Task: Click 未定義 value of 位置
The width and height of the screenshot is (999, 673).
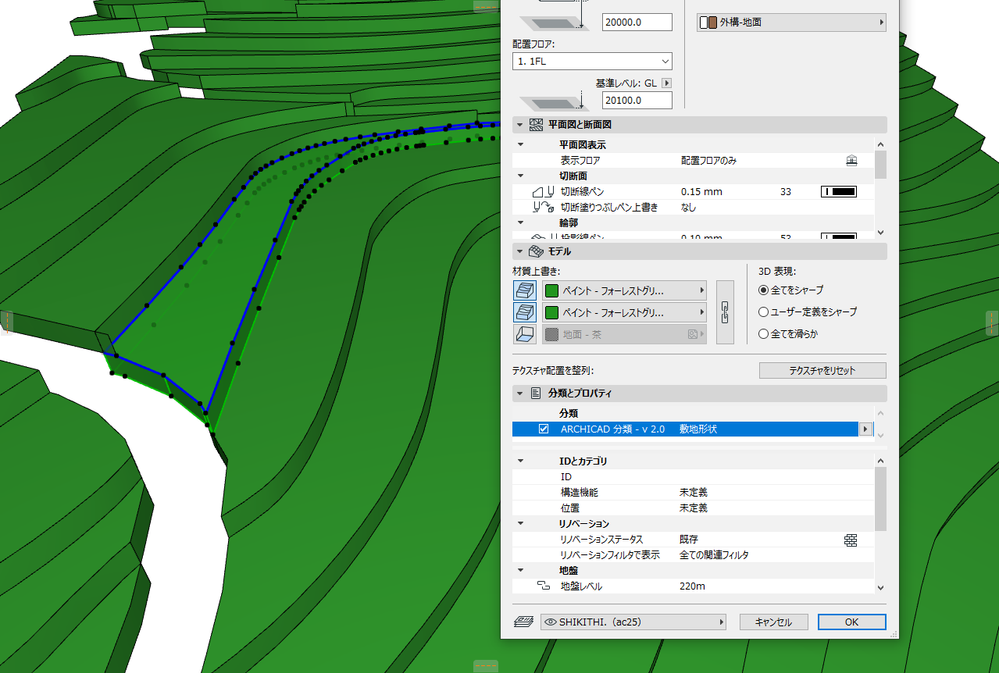Action: [x=693, y=508]
